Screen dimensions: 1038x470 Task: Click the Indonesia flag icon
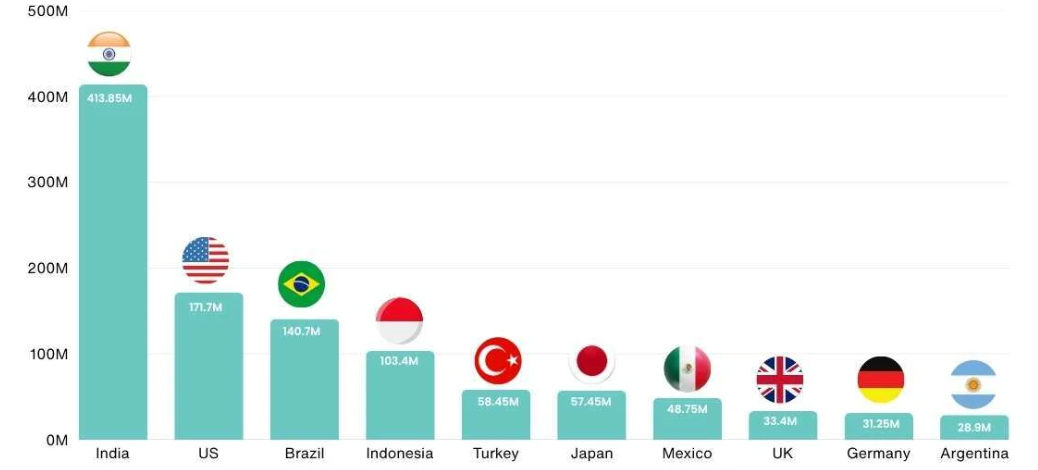[399, 321]
